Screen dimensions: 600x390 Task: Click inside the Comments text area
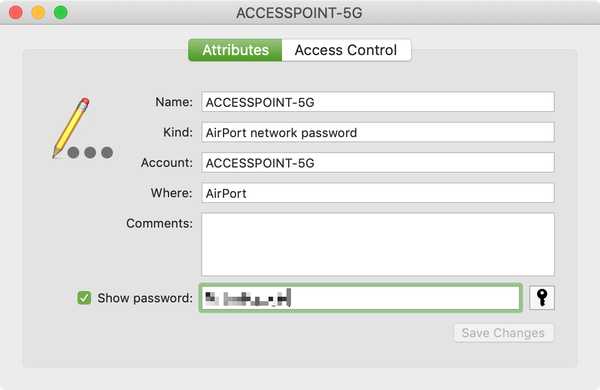pyautogui.click(x=378, y=244)
